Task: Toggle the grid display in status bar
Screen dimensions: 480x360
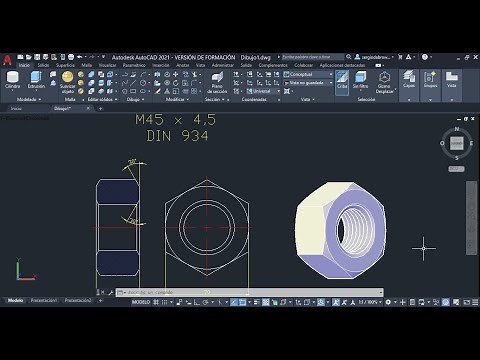Action: [x=156, y=302]
